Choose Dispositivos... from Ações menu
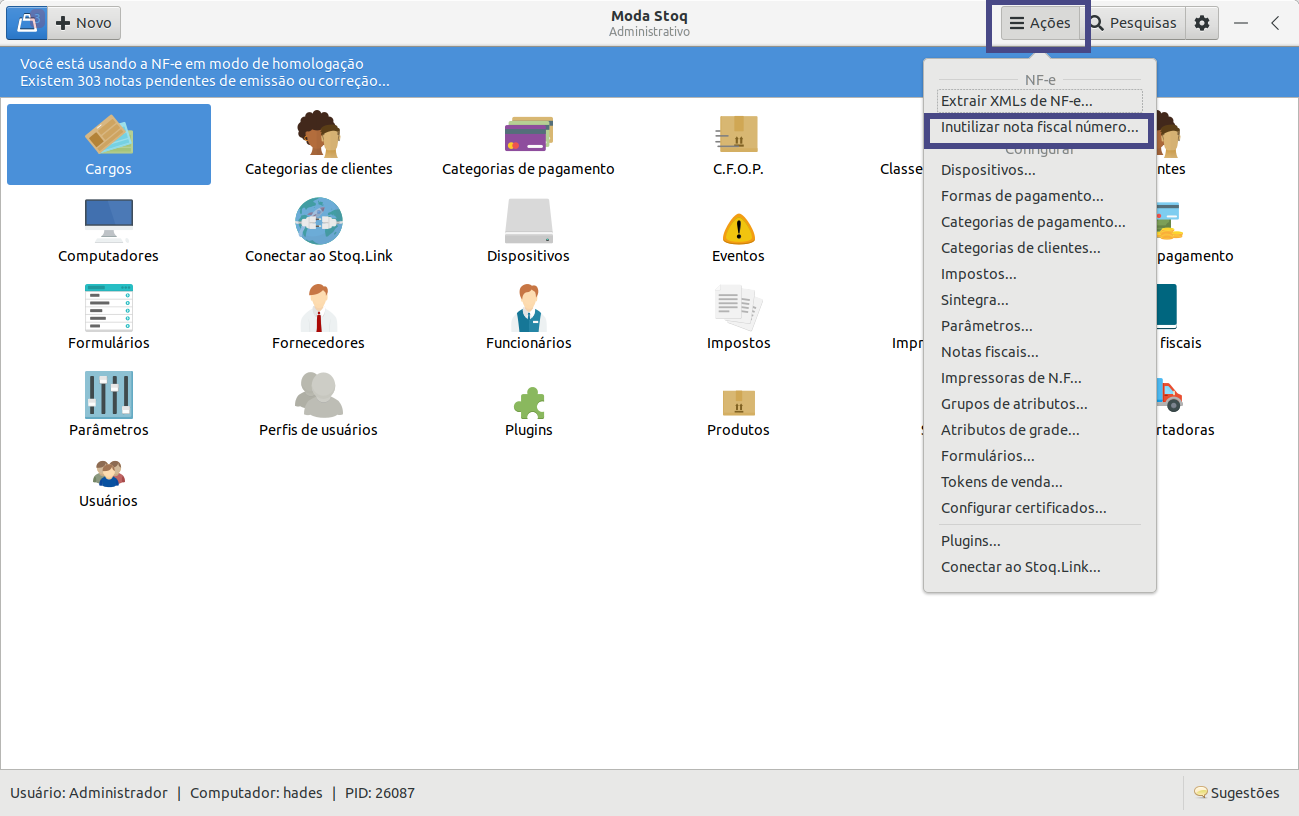The width and height of the screenshot is (1299, 816). point(1040,170)
